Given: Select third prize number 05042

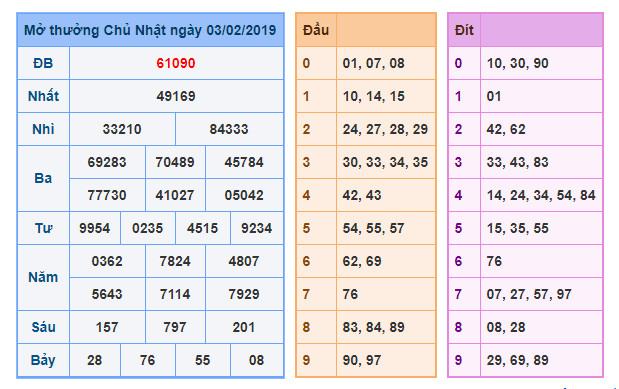Looking at the screenshot, I should pyautogui.click(x=244, y=195).
